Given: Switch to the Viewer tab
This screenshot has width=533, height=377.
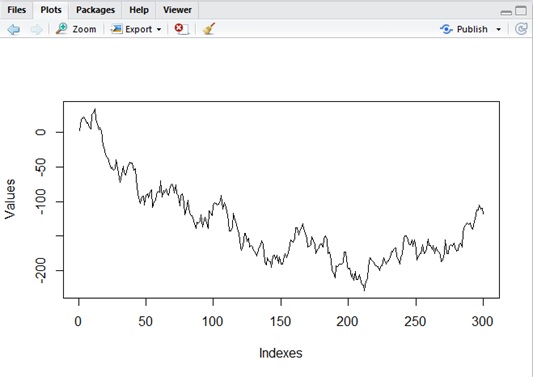Looking at the screenshot, I should pyautogui.click(x=177, y=10).
